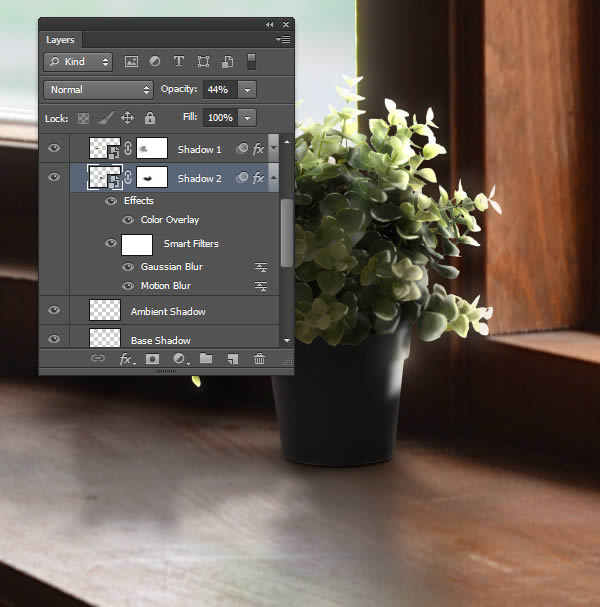Click the Gaussian Blur filter label
Image resolution: width=600 pixels, height=607 pixels.
point(171,267)
